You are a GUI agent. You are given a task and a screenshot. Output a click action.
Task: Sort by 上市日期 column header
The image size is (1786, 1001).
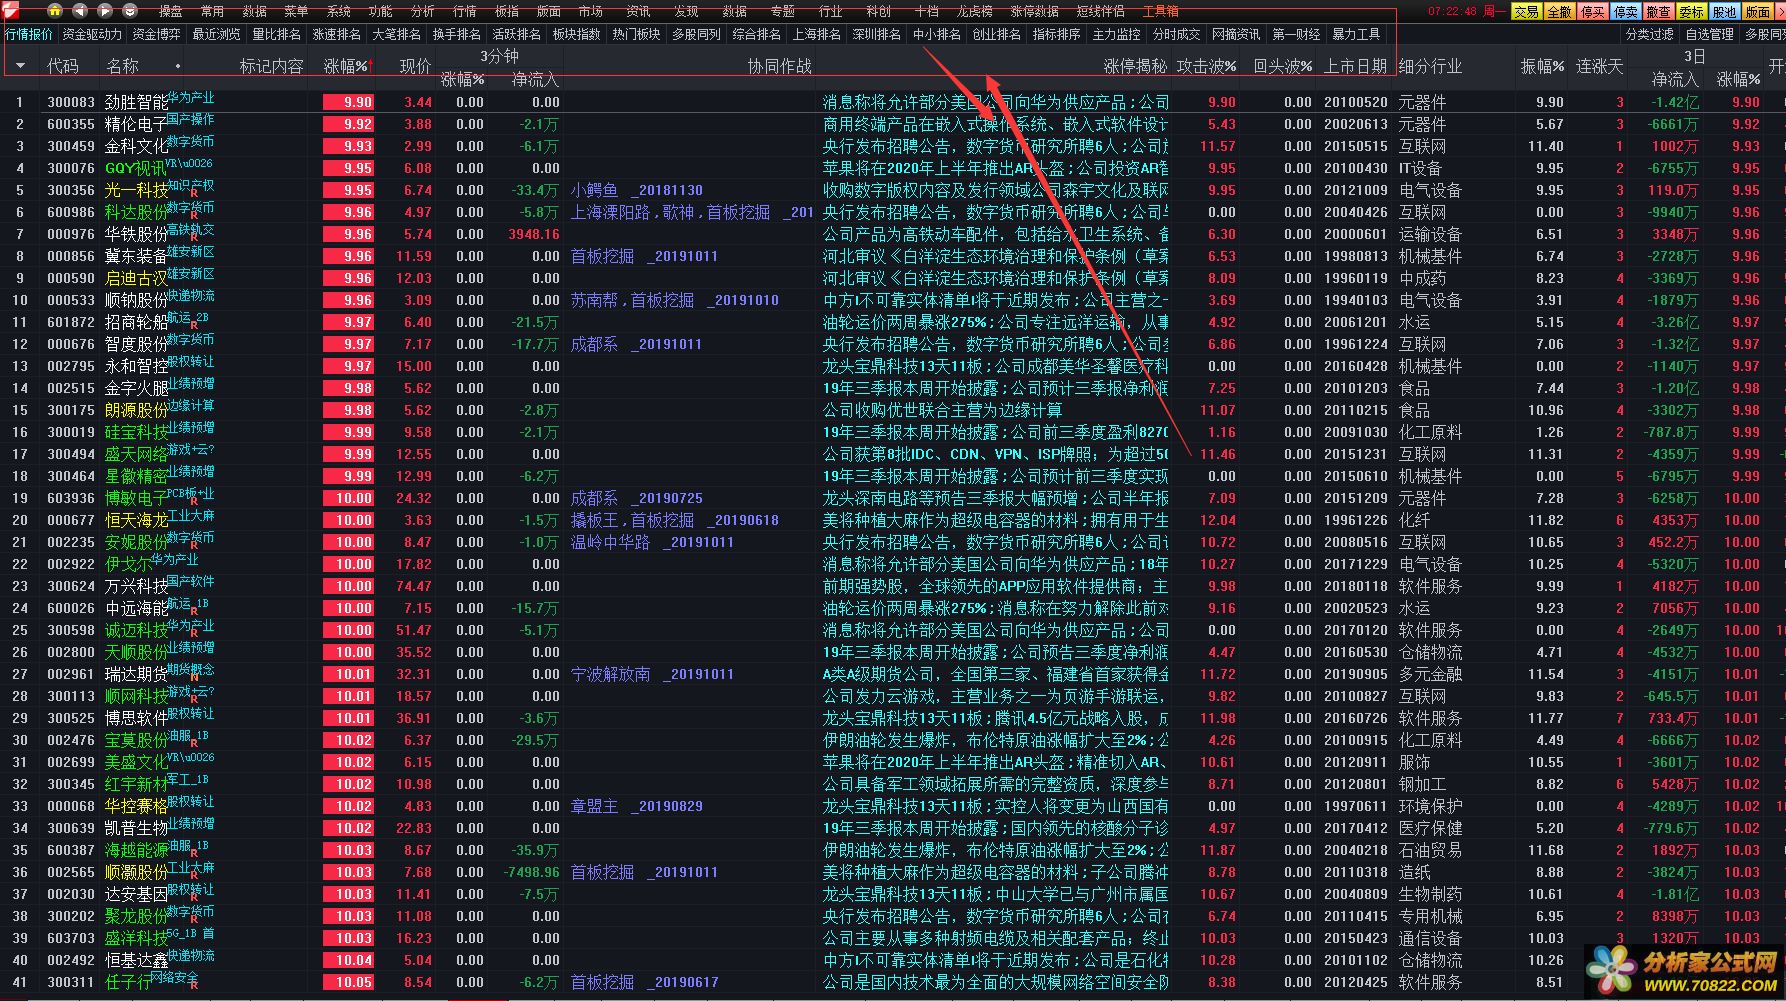pyautogui.click(x=1355, y=66)
